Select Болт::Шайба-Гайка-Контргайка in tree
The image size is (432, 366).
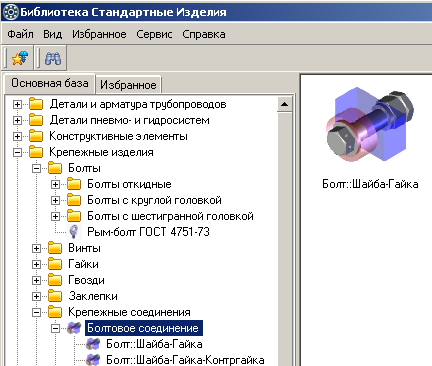point(185,360)
